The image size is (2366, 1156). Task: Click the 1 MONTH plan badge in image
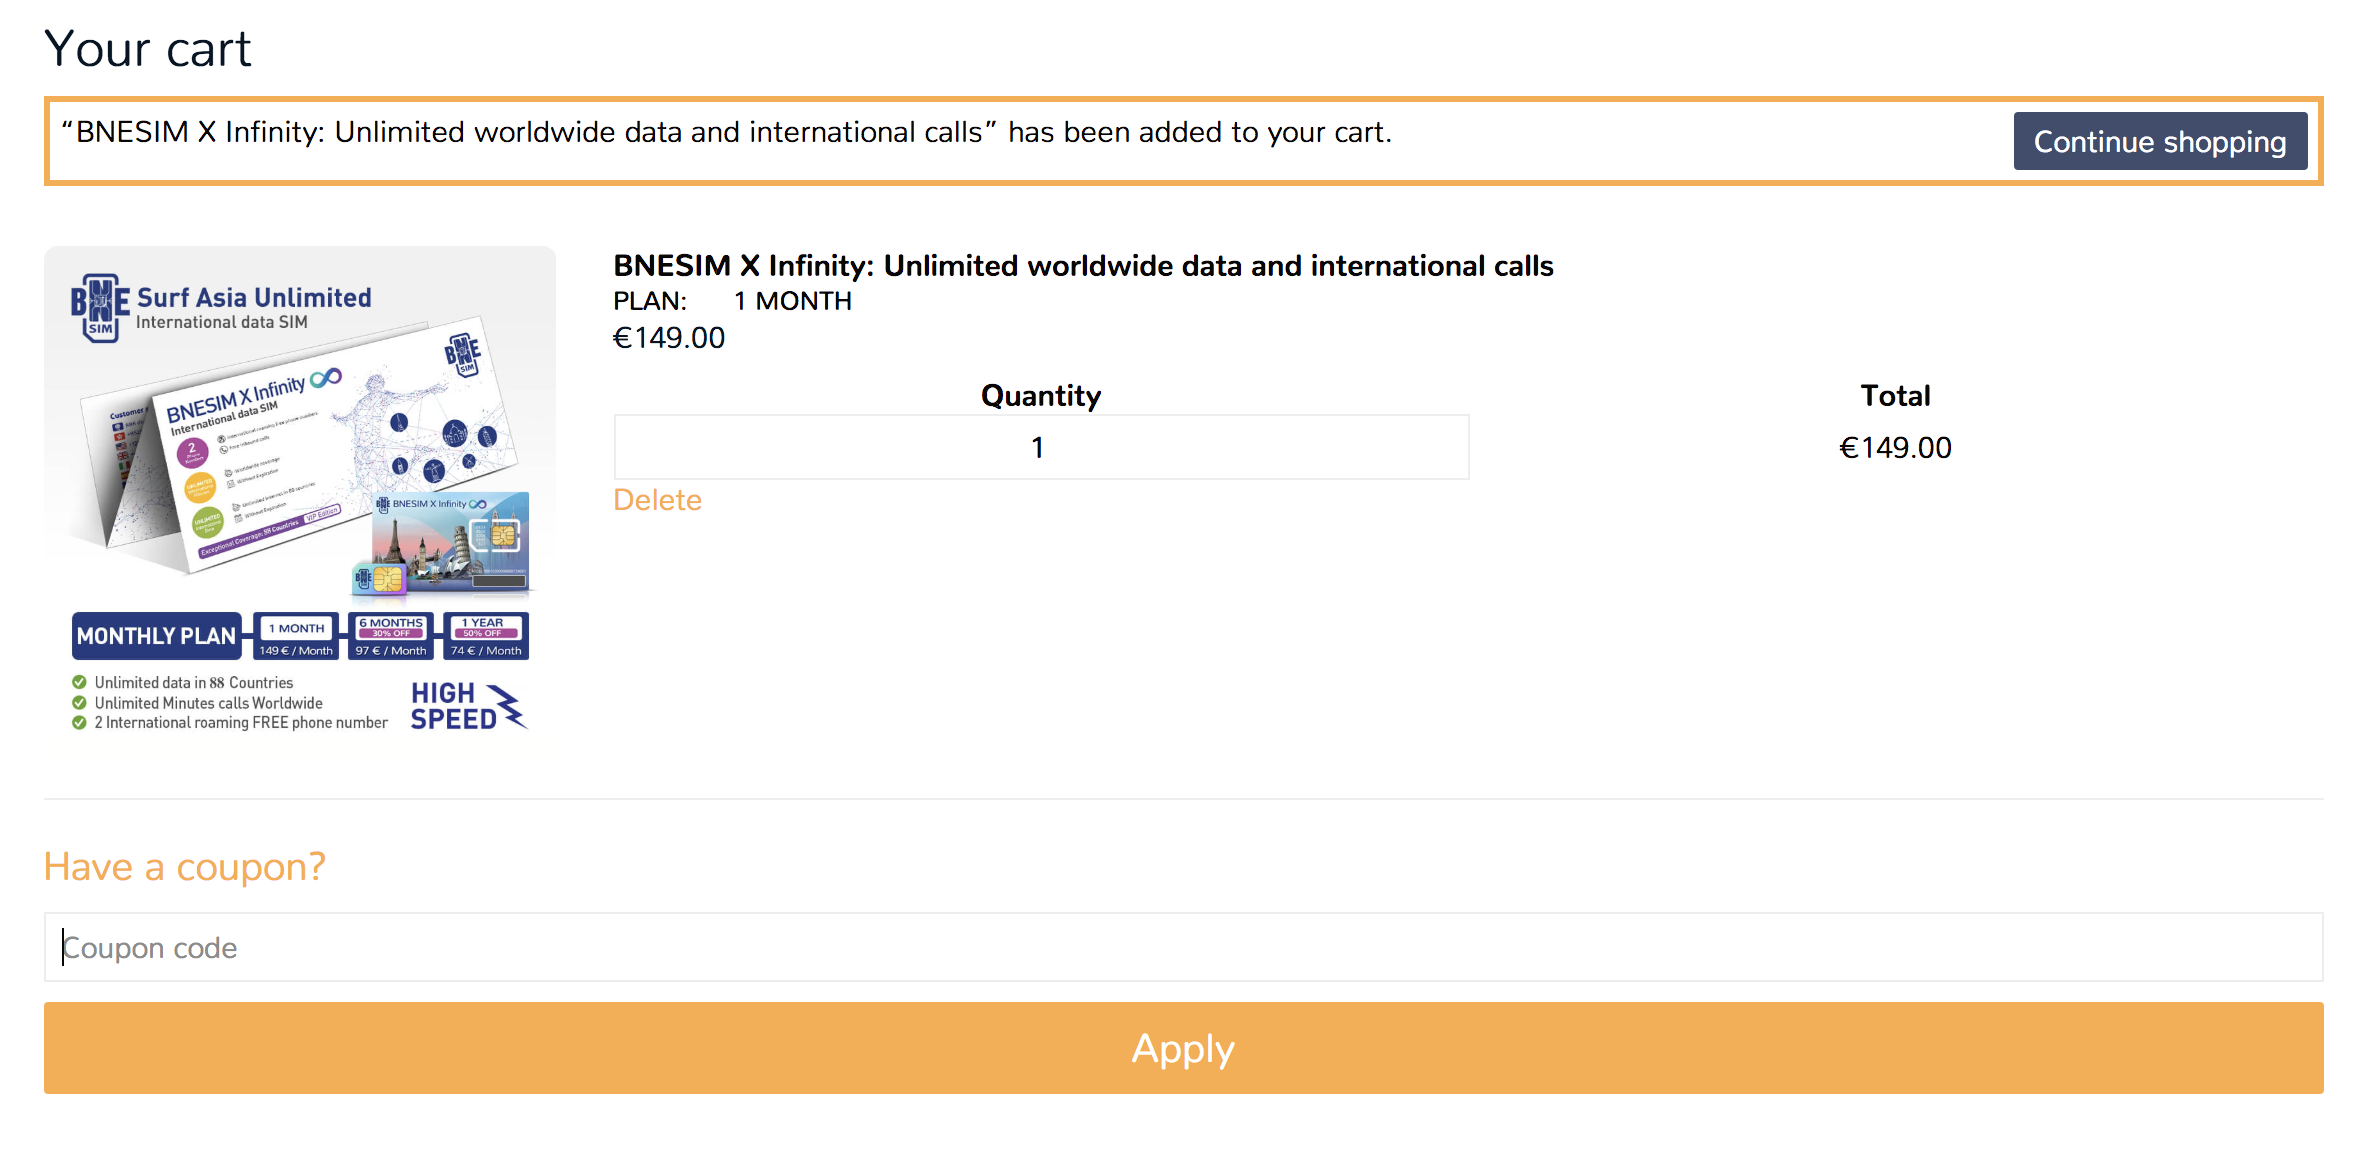(296, 636)
